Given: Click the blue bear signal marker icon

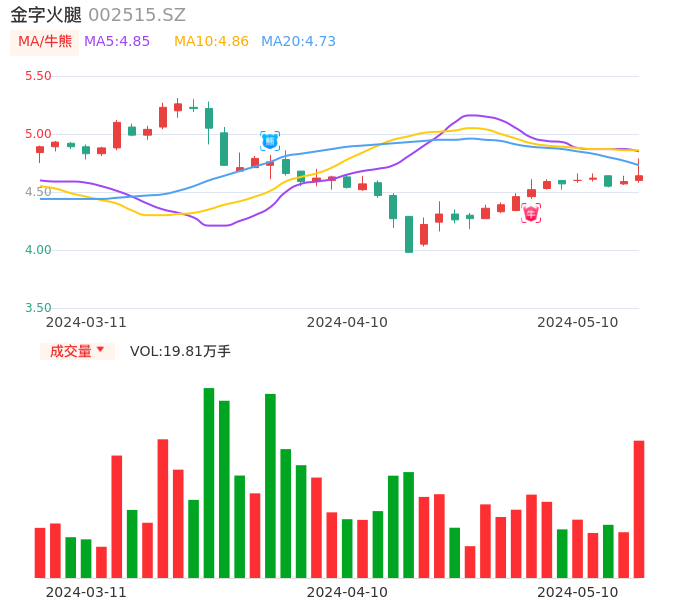Looking at the screenshot, I should [x=270, y=141].
